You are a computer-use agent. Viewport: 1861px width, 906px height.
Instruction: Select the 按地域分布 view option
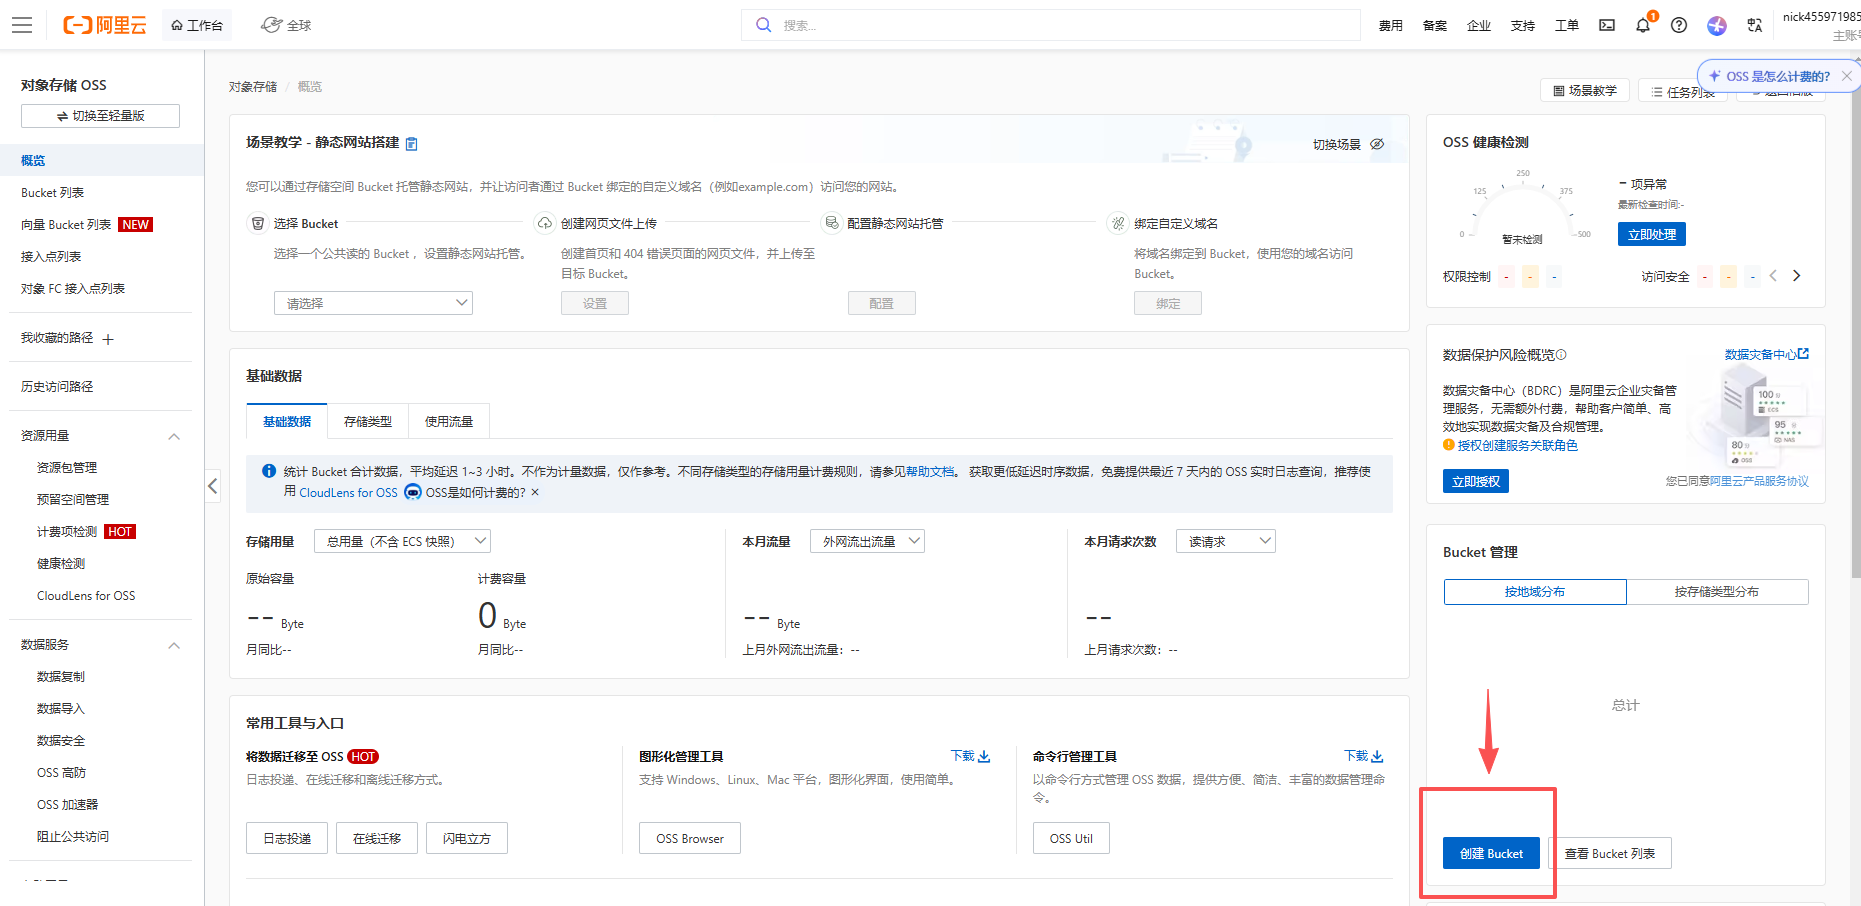(x=1534, y=592)
